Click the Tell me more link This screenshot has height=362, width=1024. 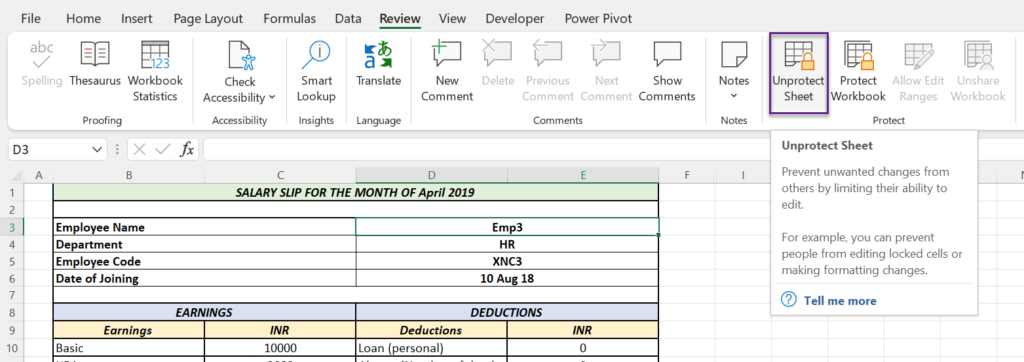click(x=840, y=301)
